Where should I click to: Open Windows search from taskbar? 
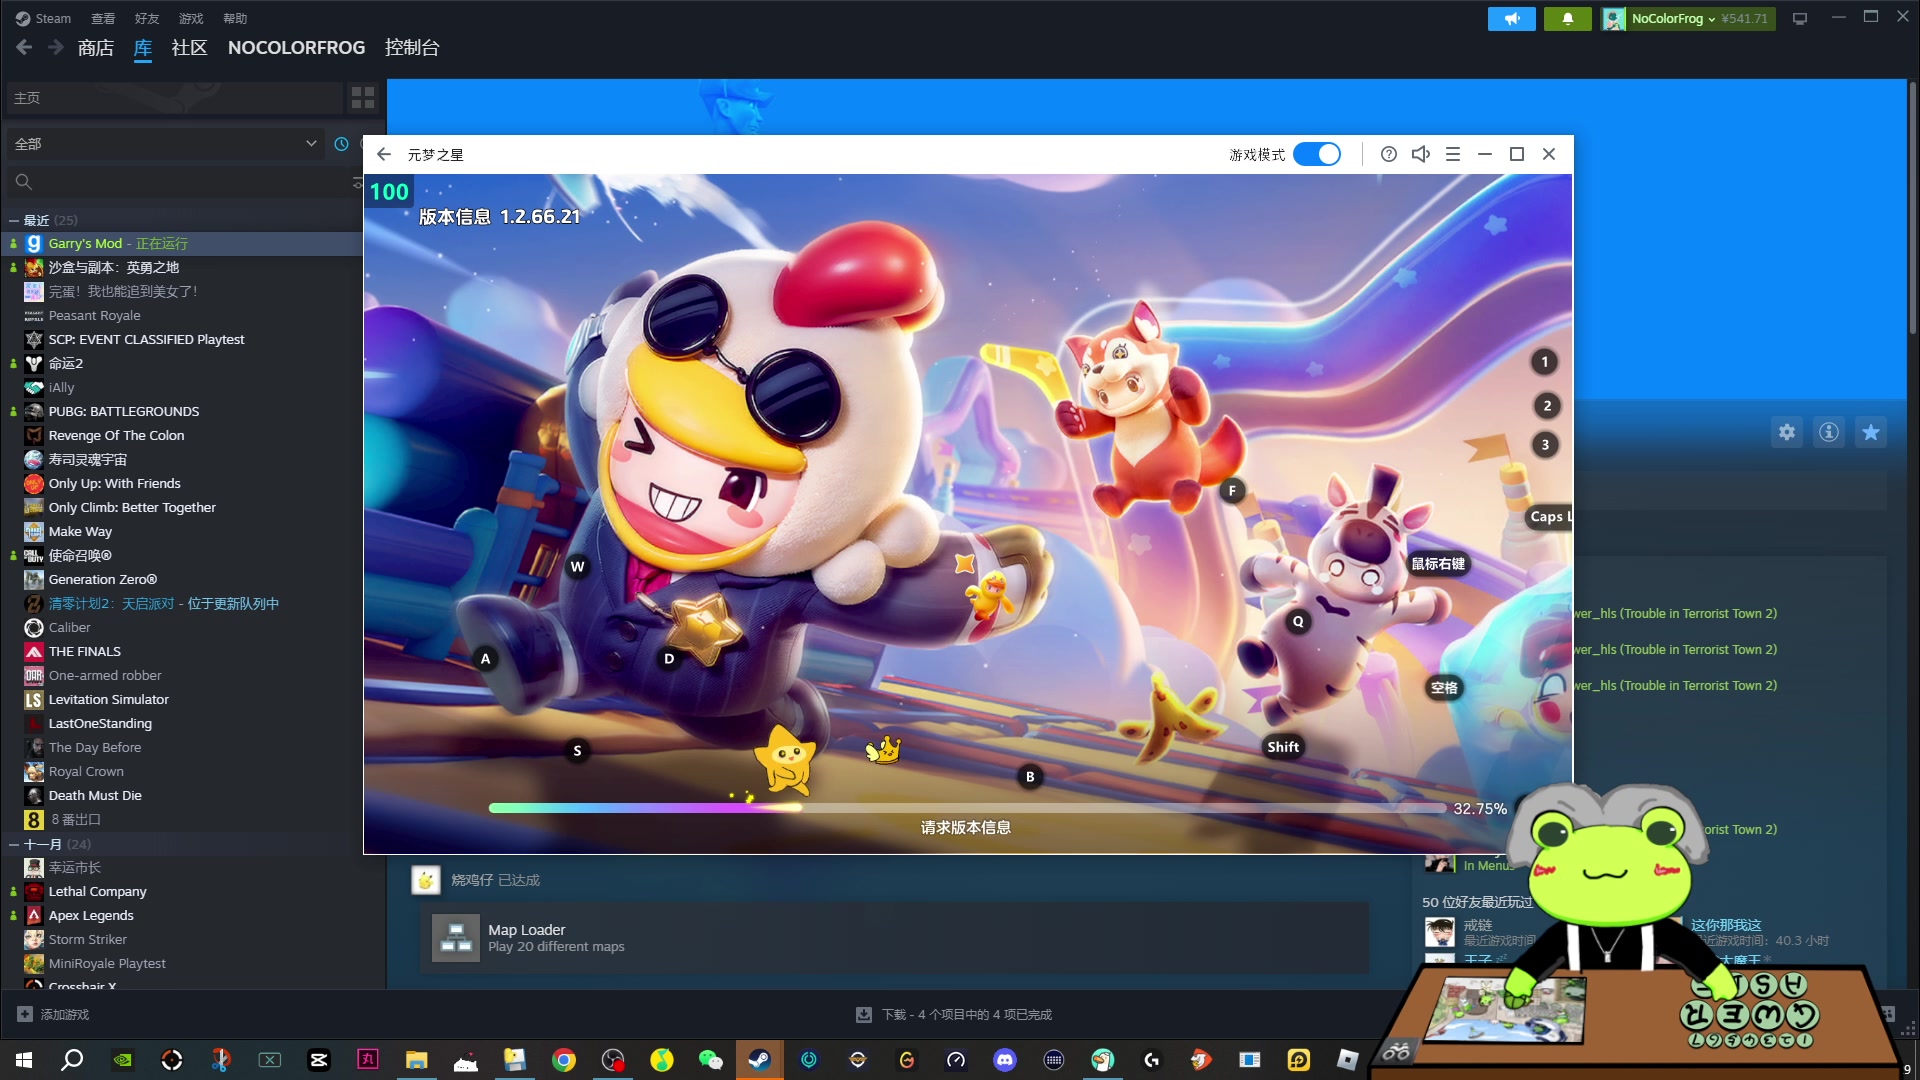[72, 1059]
